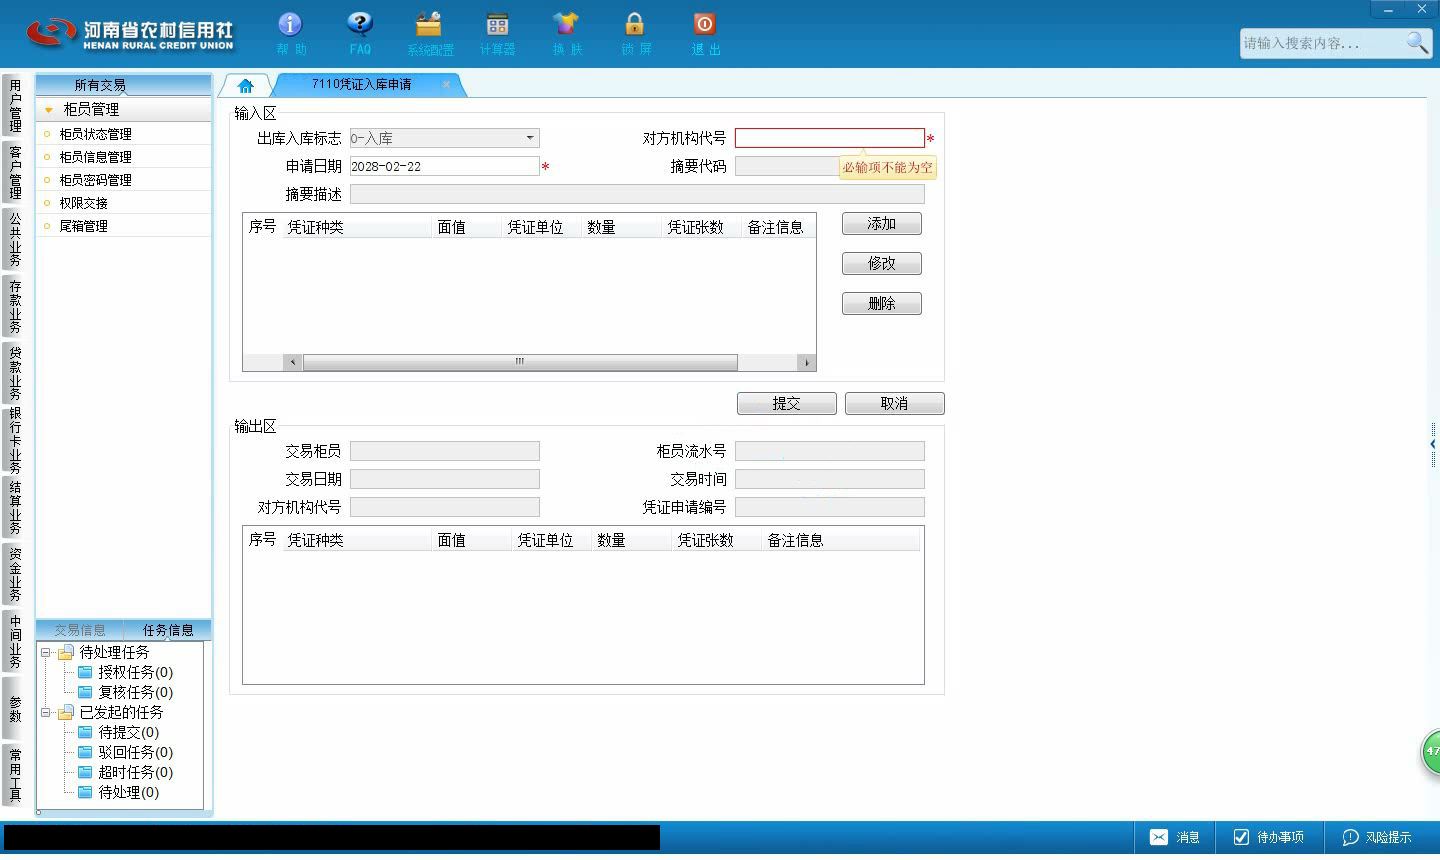Open the FAQ icon
1440x860 pixels.
[360, 33]
